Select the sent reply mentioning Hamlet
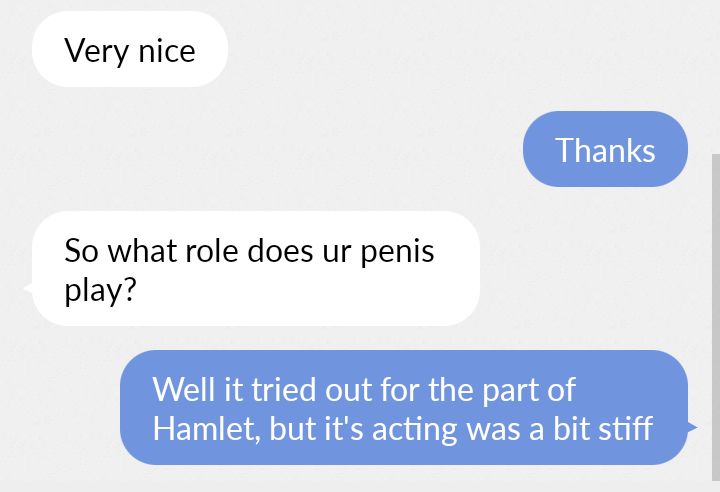720x492 pixels. [x=403, y=408]
